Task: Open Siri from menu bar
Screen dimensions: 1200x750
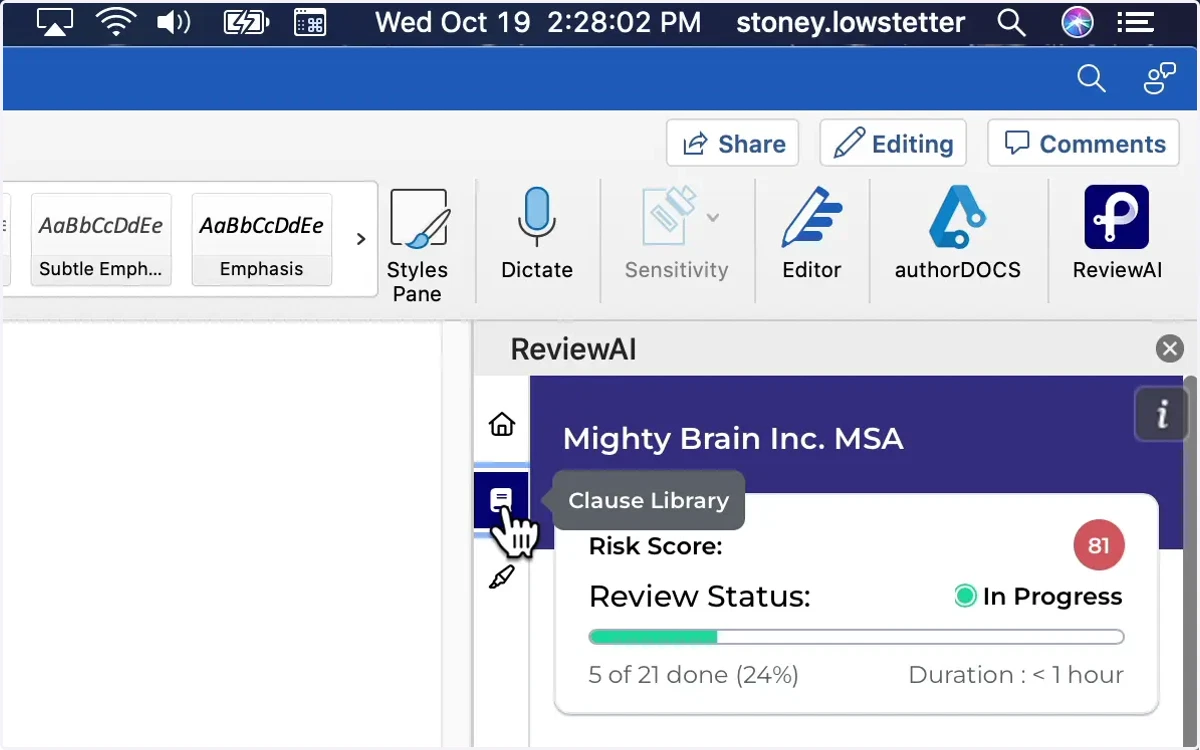Action: coord(1077,22)
